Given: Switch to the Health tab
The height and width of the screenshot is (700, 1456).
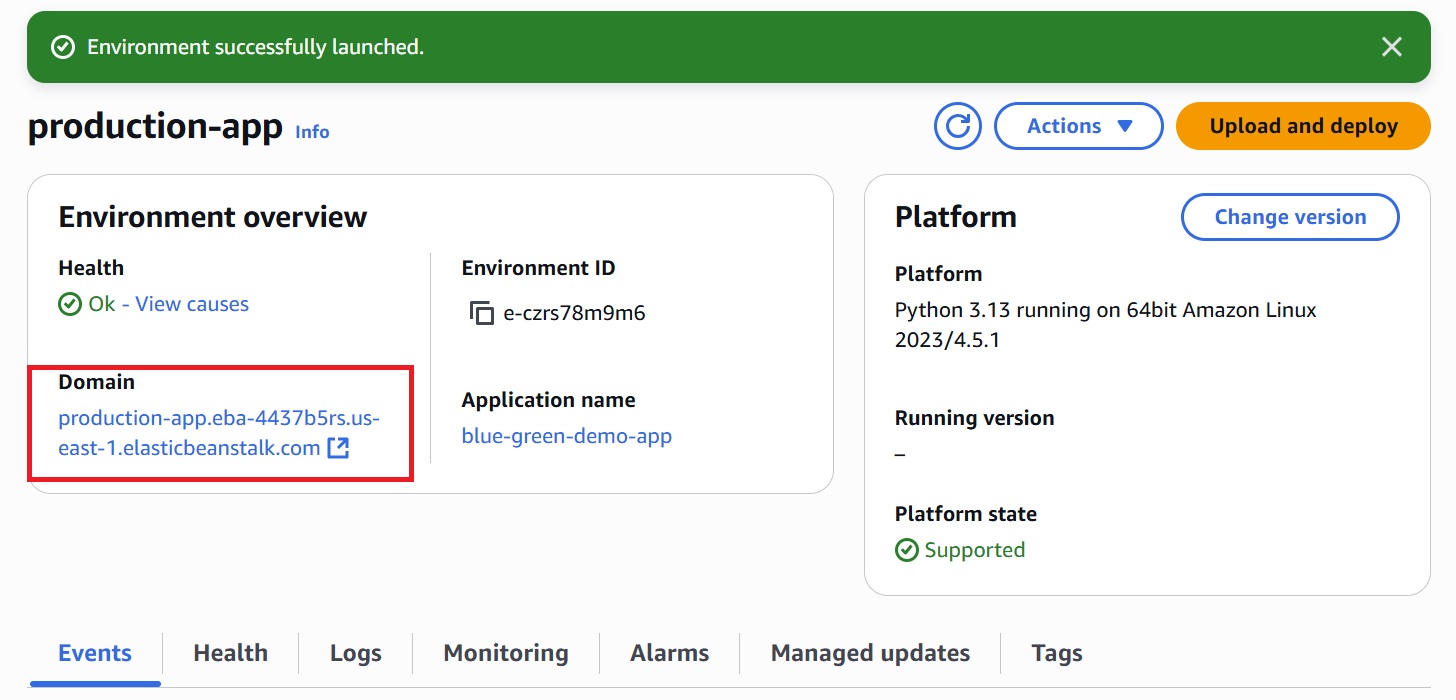Looking at the screenshot, I should 230,653.
